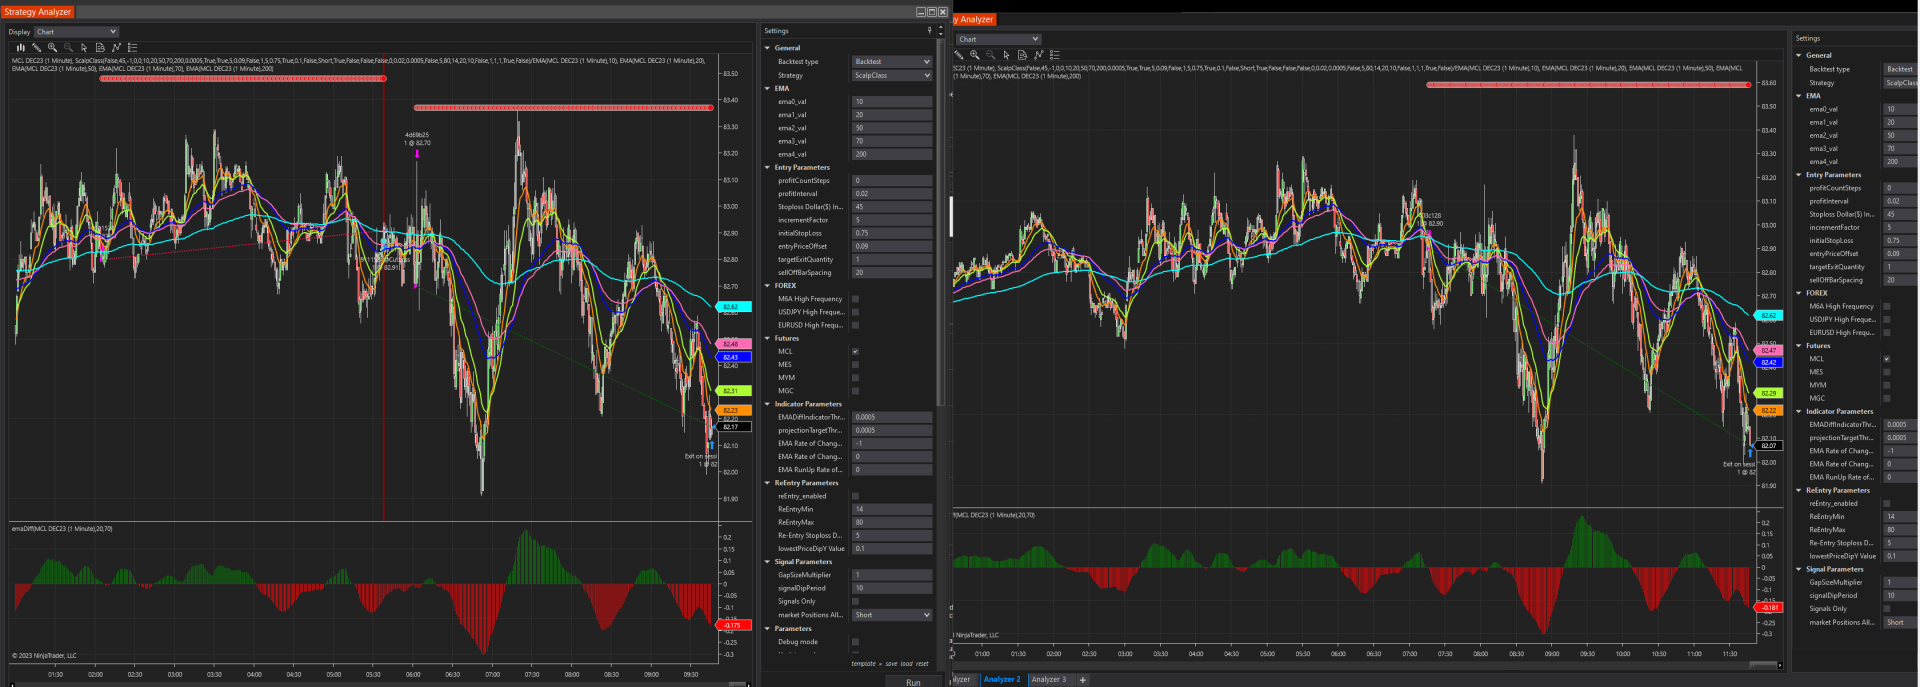Open indicators icon in left chart toolbar
This screenshot has width=1920, height=687.
pos(116,47)
